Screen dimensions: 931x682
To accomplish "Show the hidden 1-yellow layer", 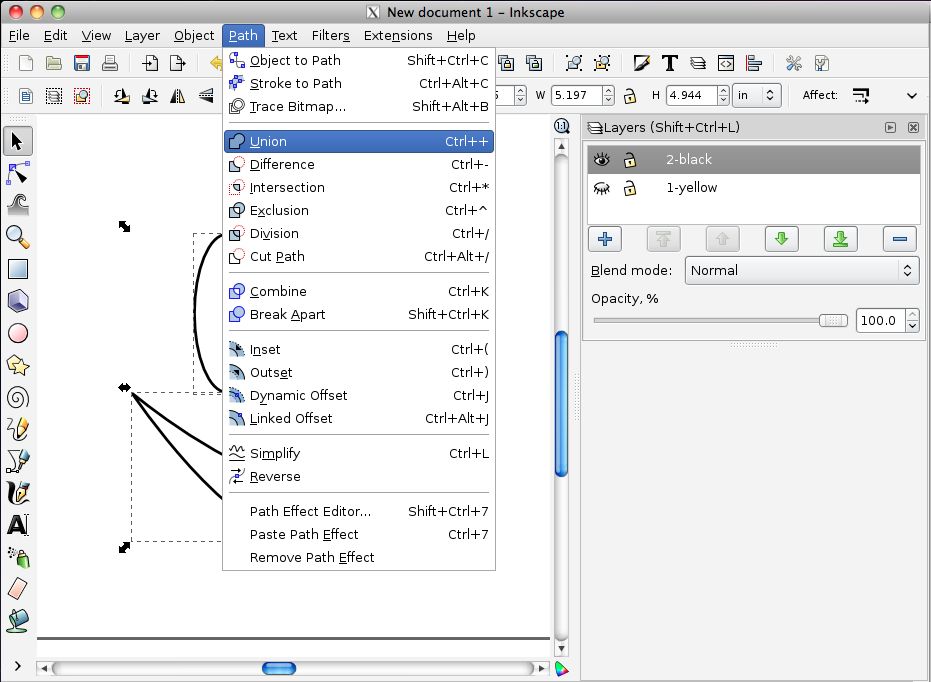I will [601, 188].
